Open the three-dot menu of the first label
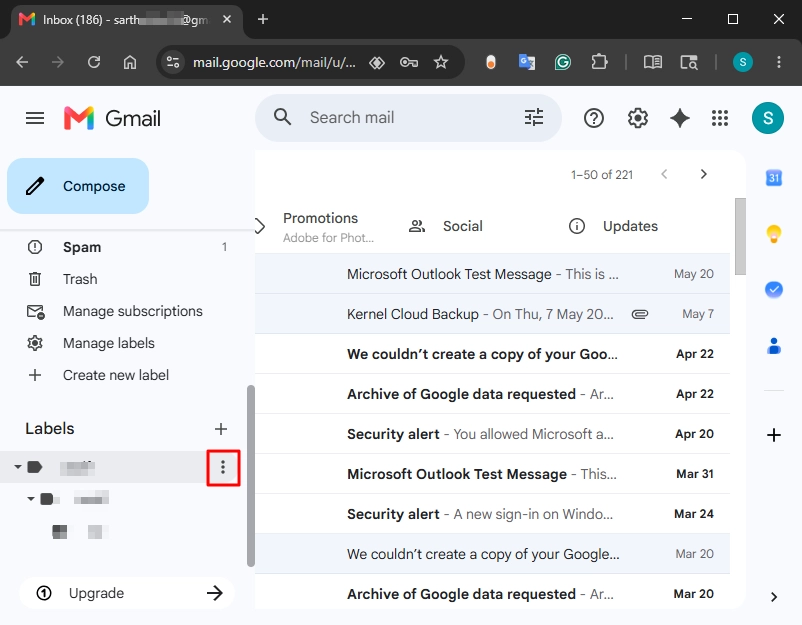 click(x=223, y=467)
